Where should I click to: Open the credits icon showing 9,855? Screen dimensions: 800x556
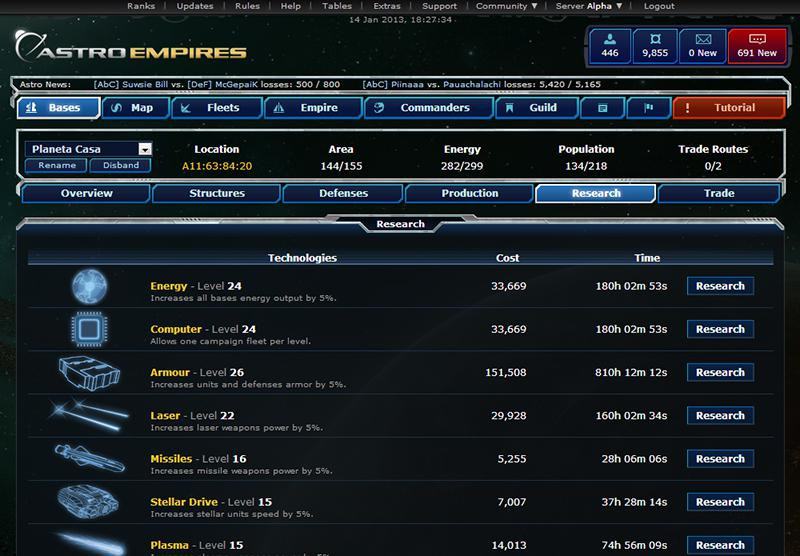coord(655,46)
